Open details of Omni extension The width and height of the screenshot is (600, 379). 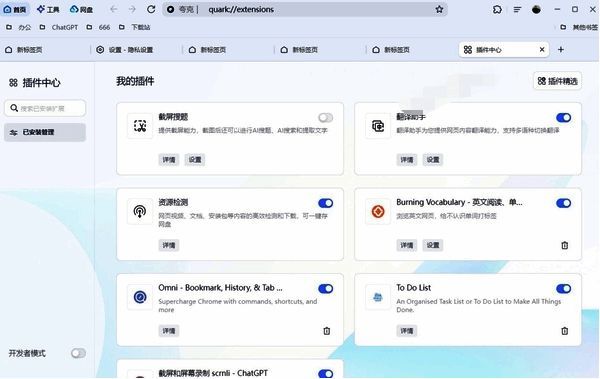pyautogui.click(x=169, y=331)
